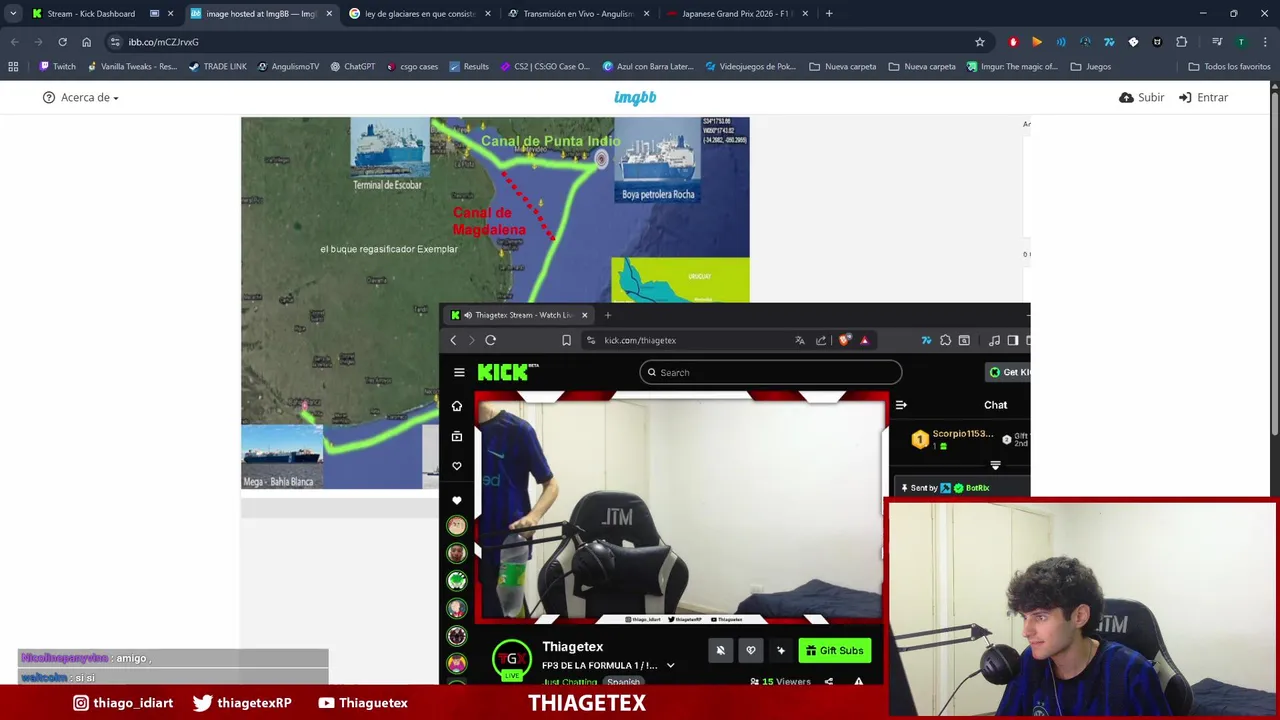Image resolution: width=1280 pixels, height=720 pixels.
Task: Close the image hosted at ImgBB tab
Action: pyautogui.click(x=329, y=14)
